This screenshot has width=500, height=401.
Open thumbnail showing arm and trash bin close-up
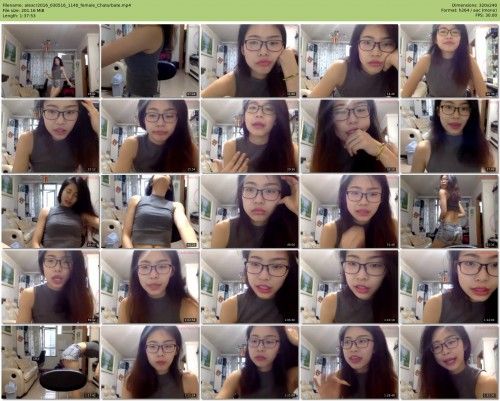pyautogui.click(x=150, y=61)
